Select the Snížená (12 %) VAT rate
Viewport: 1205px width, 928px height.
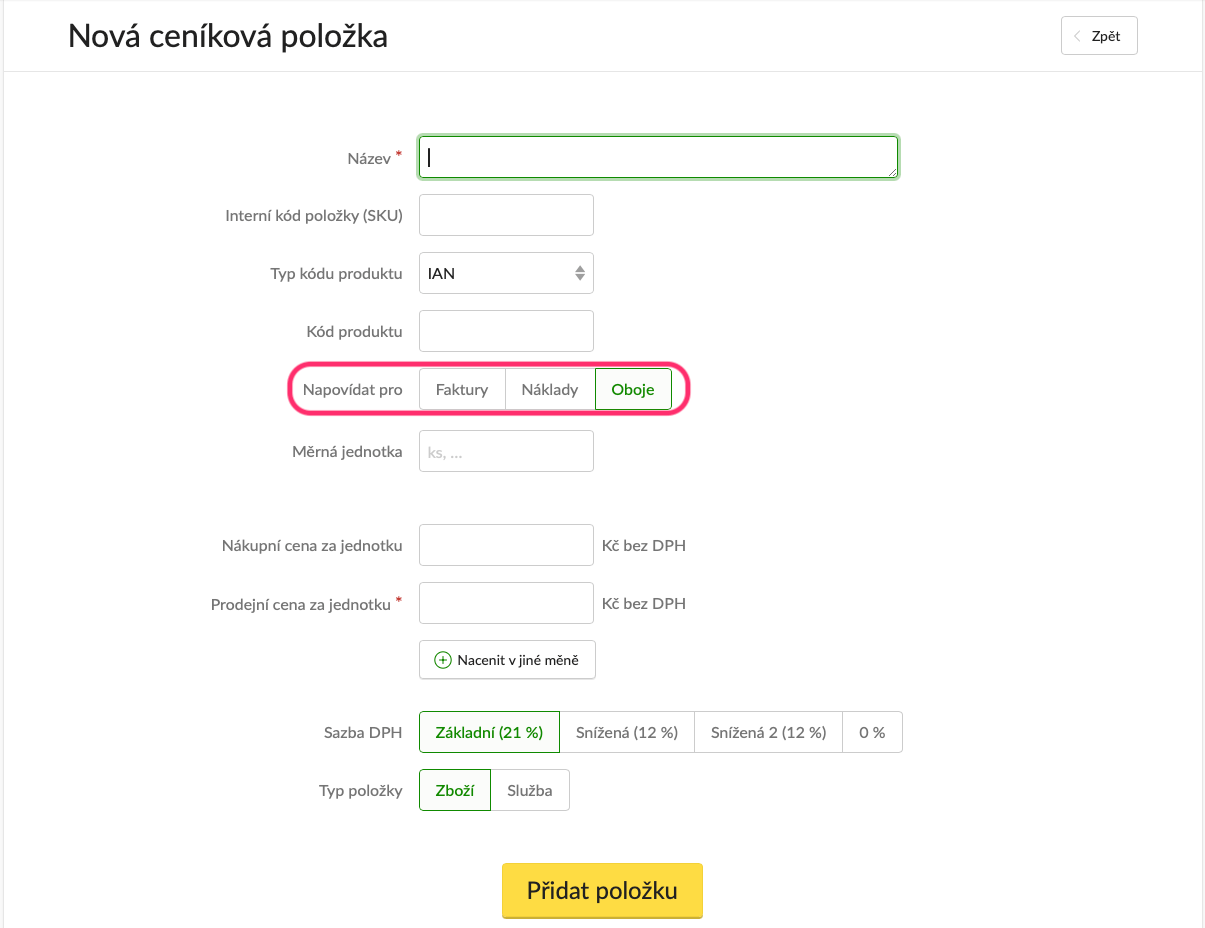(627, 732)
